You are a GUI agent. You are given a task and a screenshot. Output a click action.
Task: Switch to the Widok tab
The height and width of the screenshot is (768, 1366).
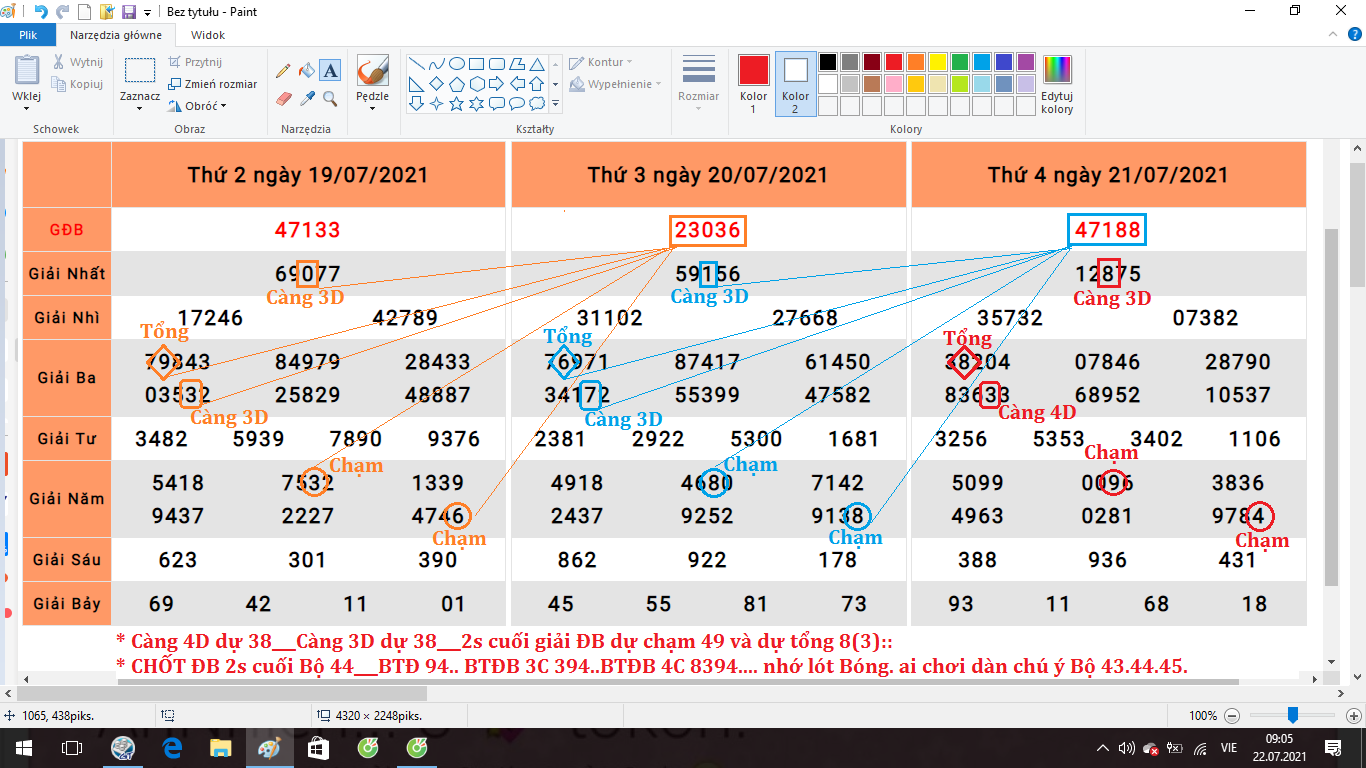(x=208, y=35)
